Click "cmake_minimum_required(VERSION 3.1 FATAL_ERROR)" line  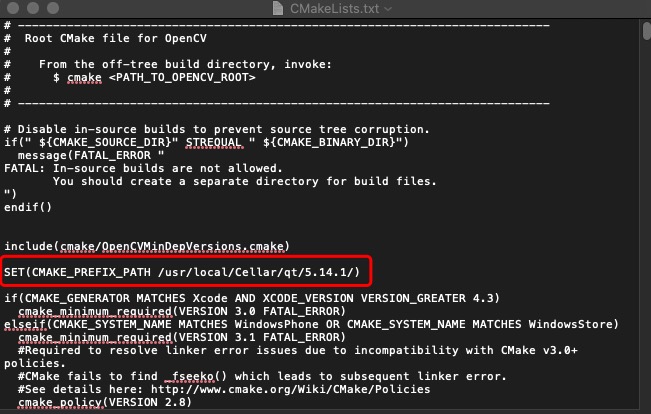click(x=182, y=337)
